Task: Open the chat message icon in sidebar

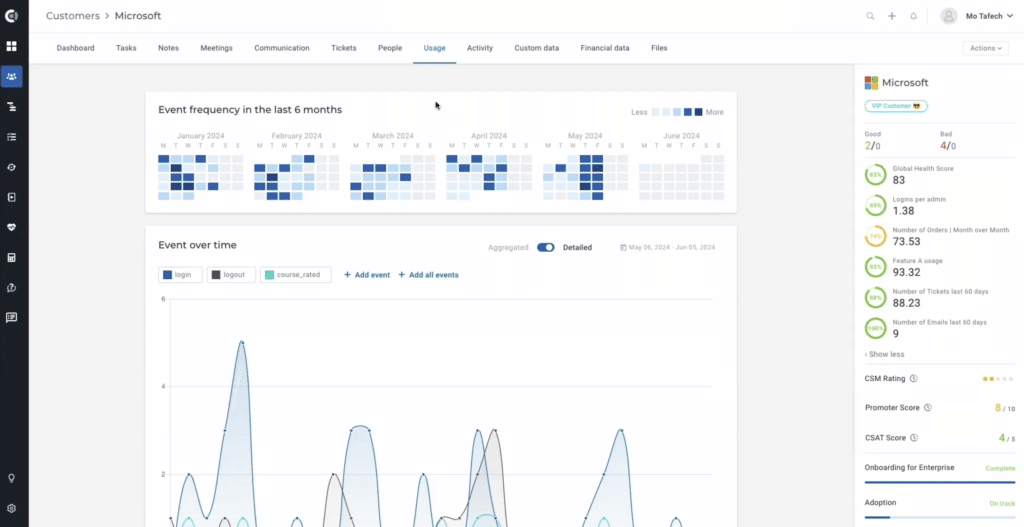Action: coord(11,317)
